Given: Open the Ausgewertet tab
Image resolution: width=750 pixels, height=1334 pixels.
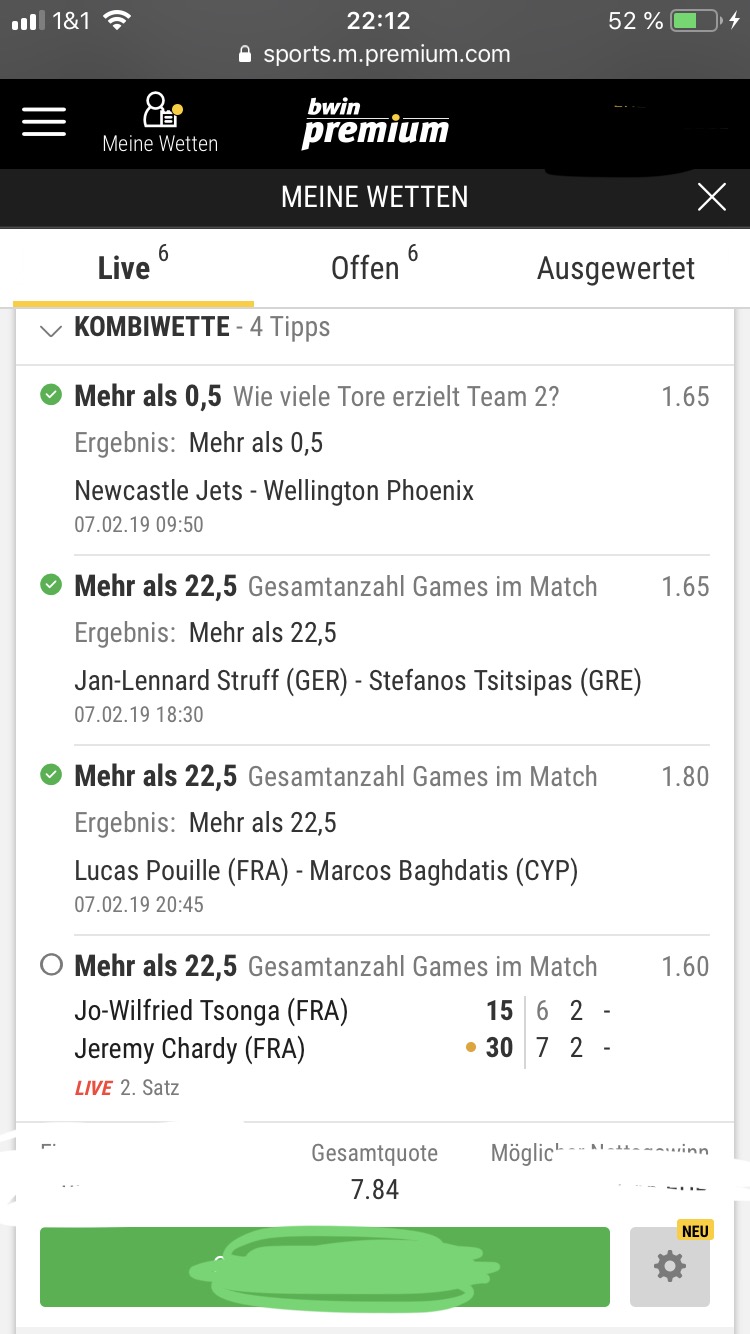Looking at the screenshot, I should pyautogui.click(x=615, y=268).
